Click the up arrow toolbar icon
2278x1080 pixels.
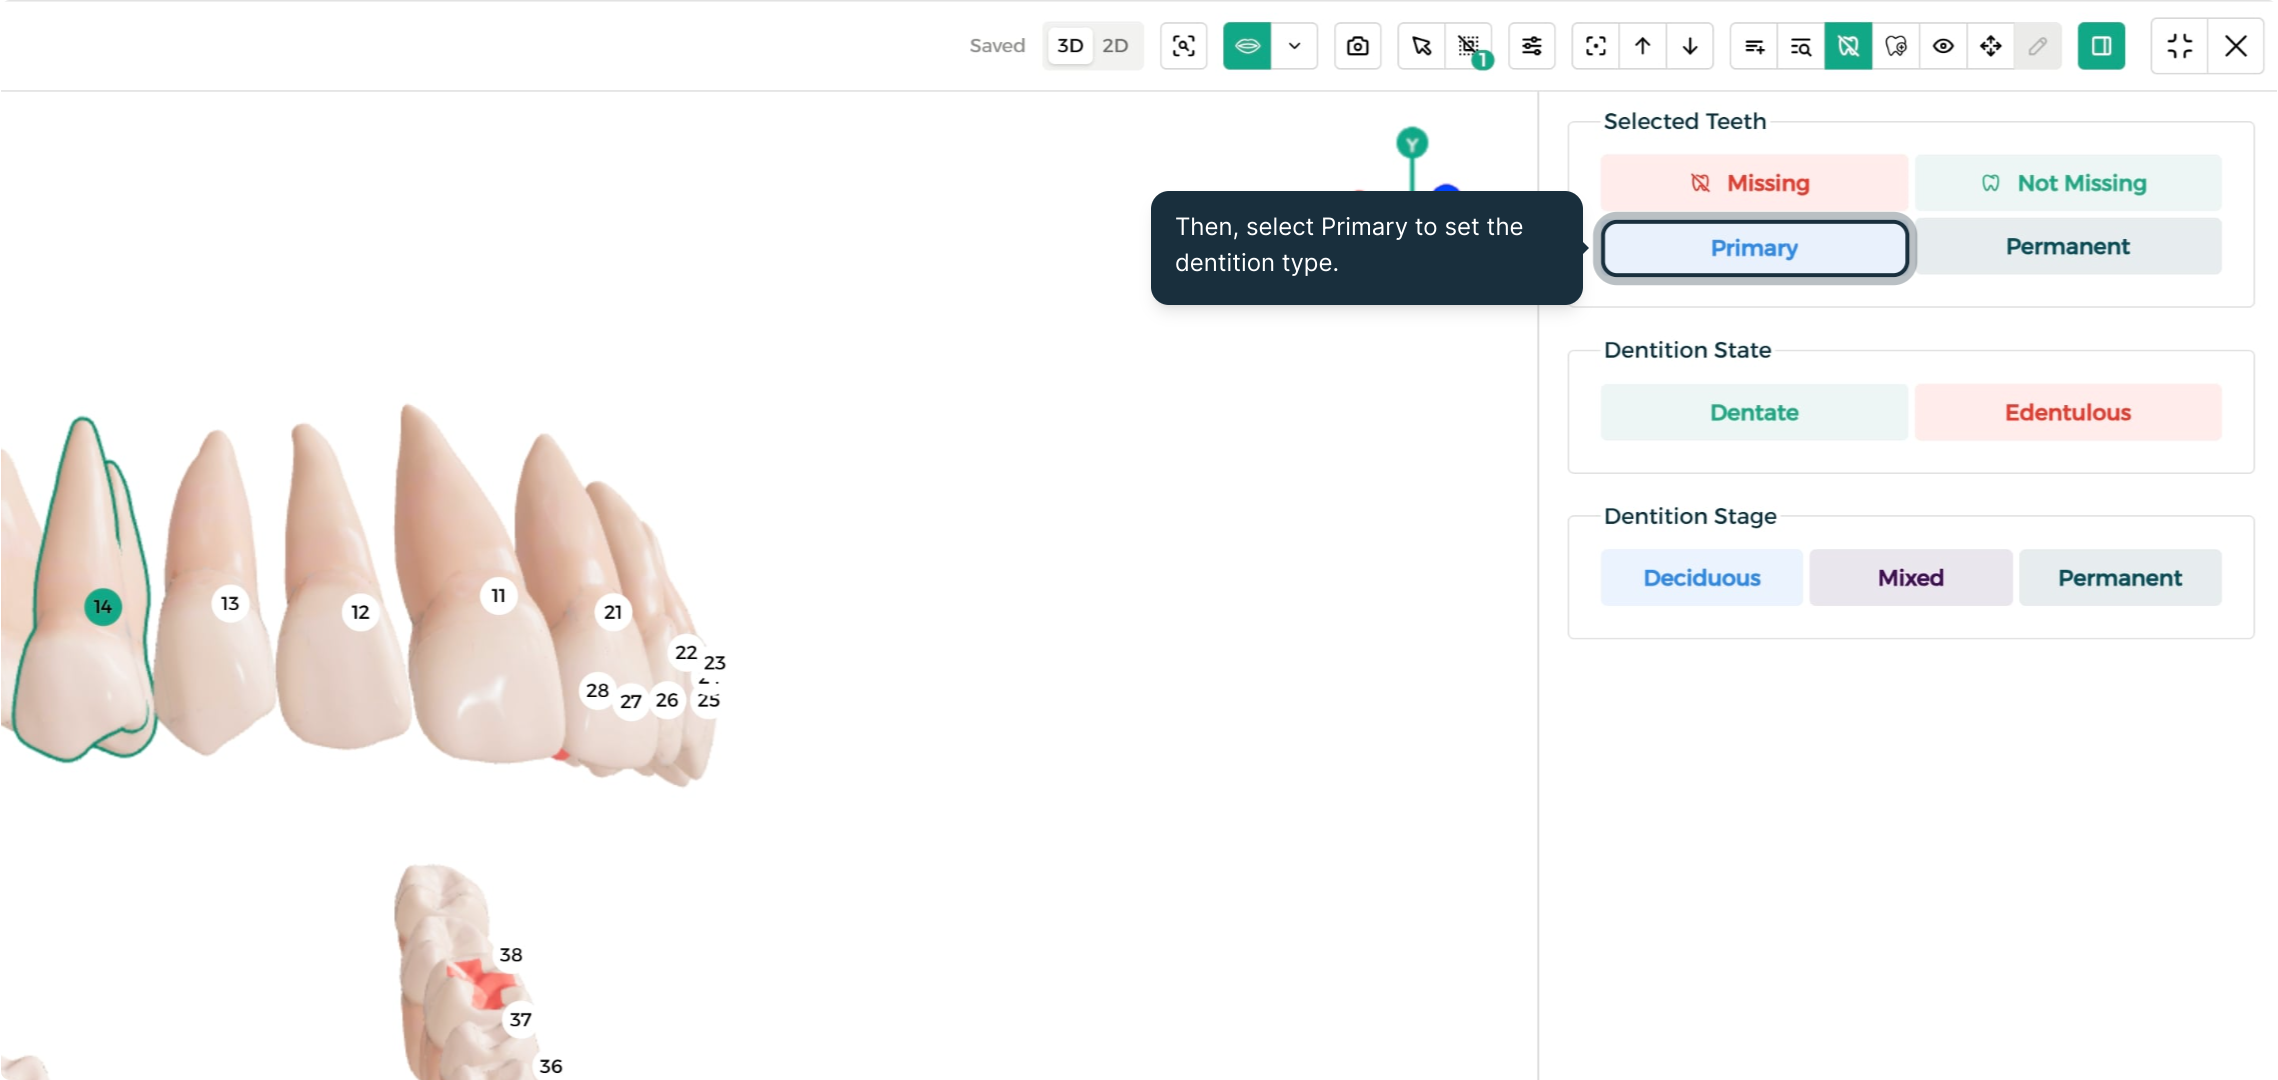(1643, 46)
